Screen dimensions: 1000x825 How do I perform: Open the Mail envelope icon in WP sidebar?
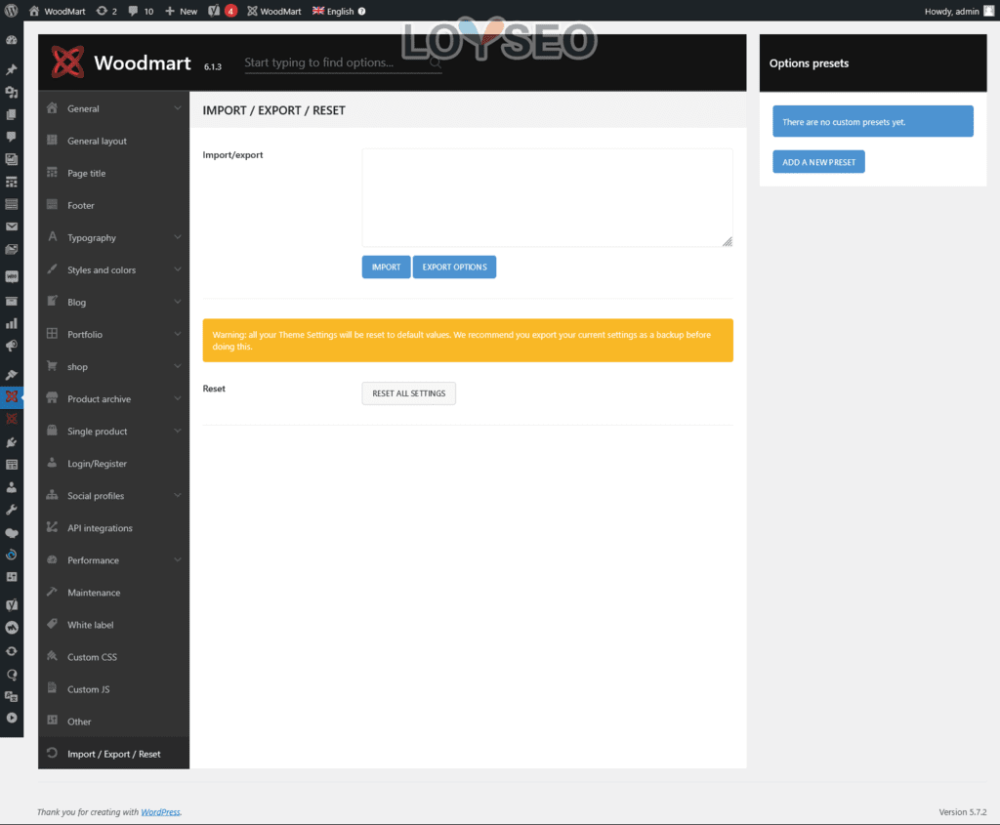[11, 226]
